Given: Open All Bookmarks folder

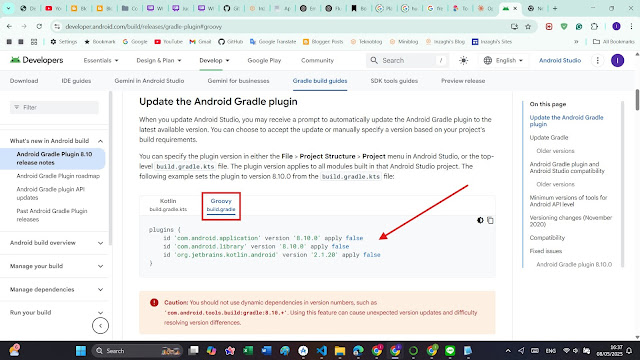Looking at the screenshot, I should click(x=613, y=42).
